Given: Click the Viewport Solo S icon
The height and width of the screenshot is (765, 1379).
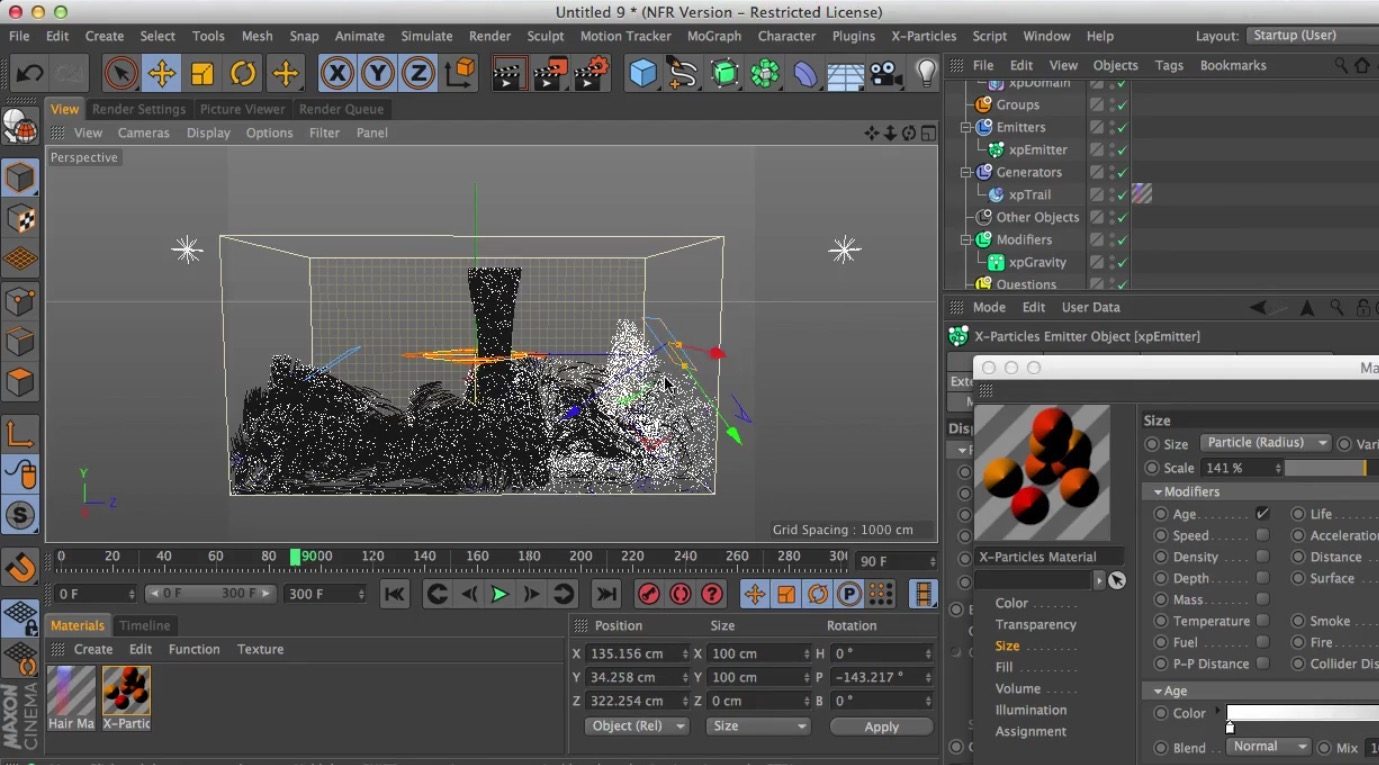Looking at the screenshot, I should coord(20,515).
